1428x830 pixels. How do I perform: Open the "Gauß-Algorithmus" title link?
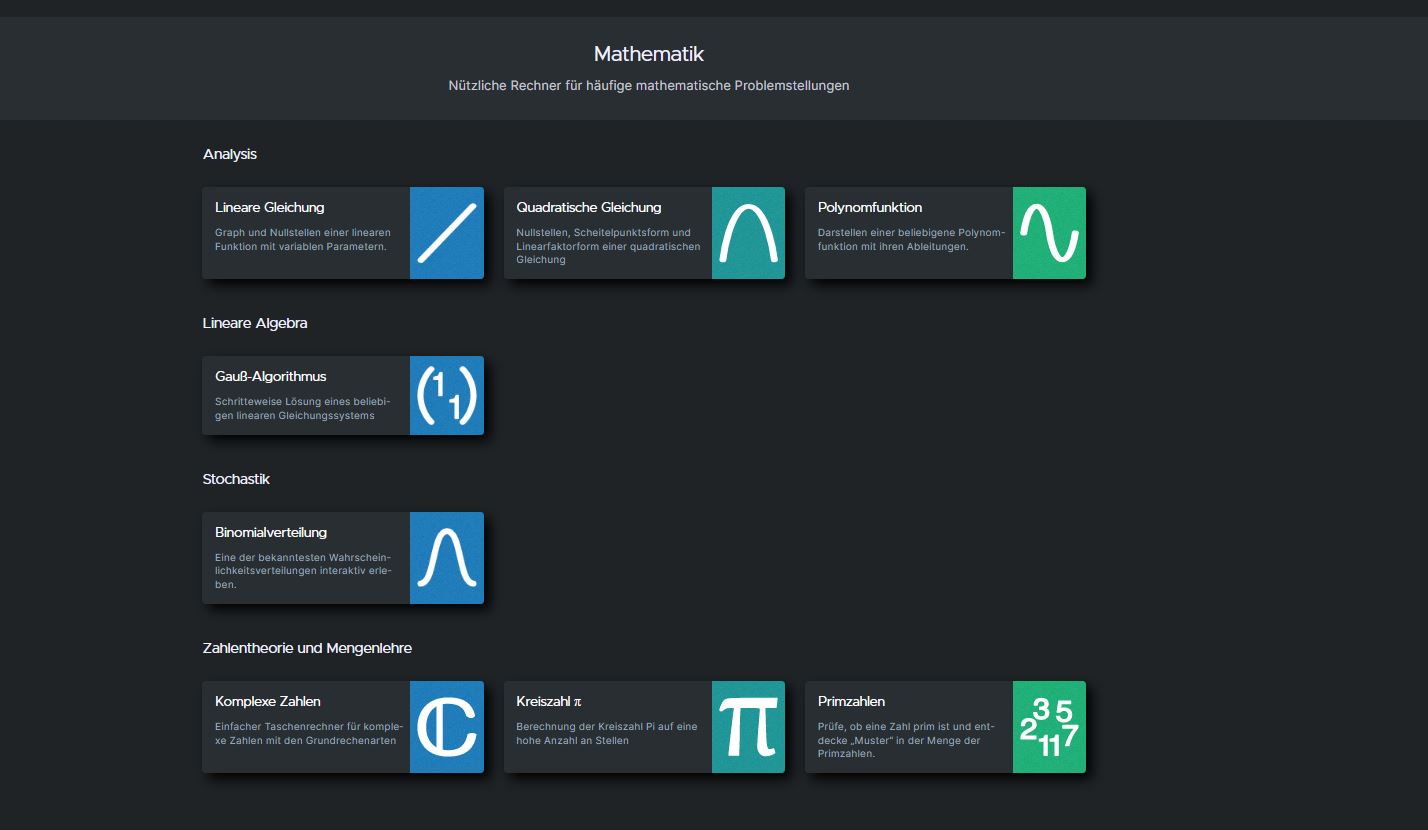[x=271, y=377]
